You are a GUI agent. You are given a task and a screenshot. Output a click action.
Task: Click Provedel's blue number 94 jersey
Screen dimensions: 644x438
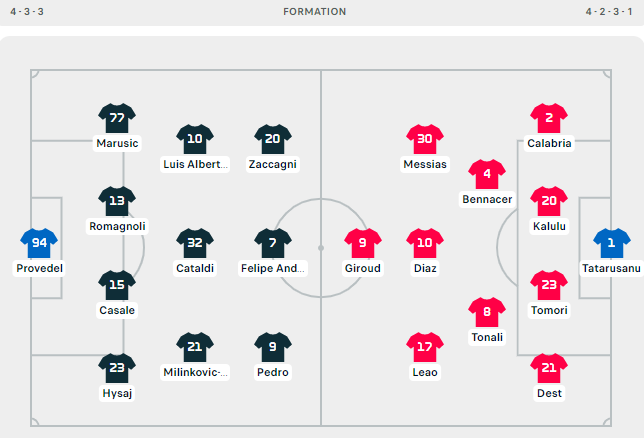point(39,243)
